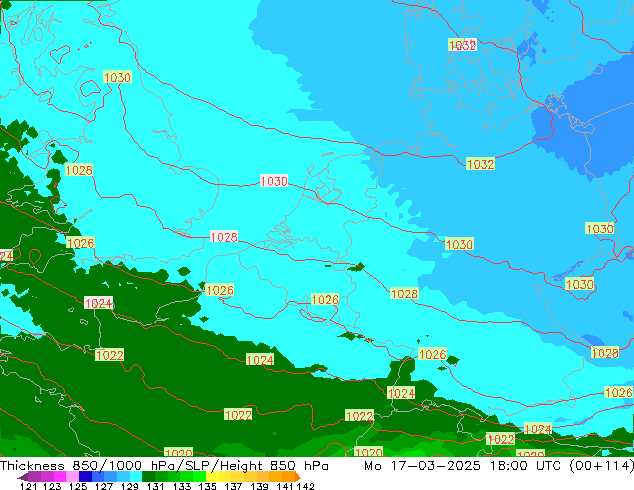Click the green-background 1032 isobar label

(x=480, y=164)
